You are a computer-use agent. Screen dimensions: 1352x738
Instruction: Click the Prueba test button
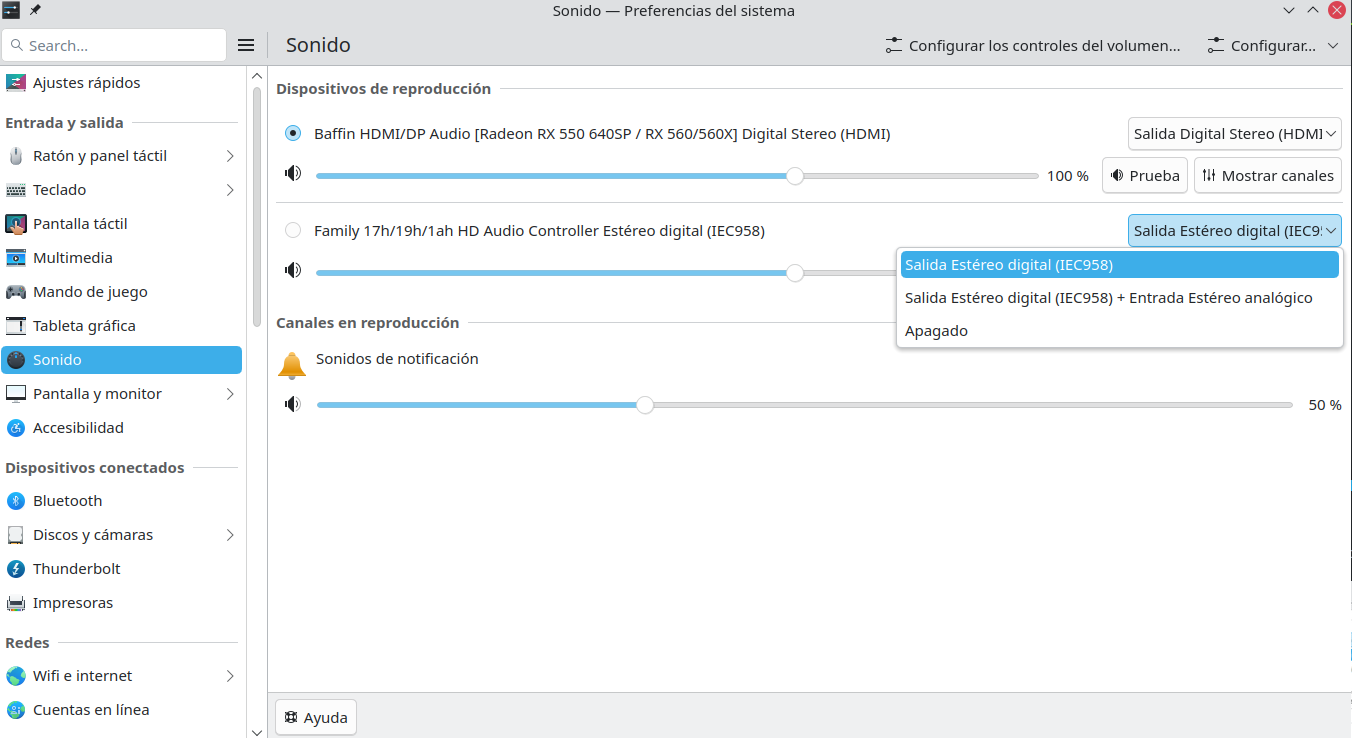coord(1144,175)
